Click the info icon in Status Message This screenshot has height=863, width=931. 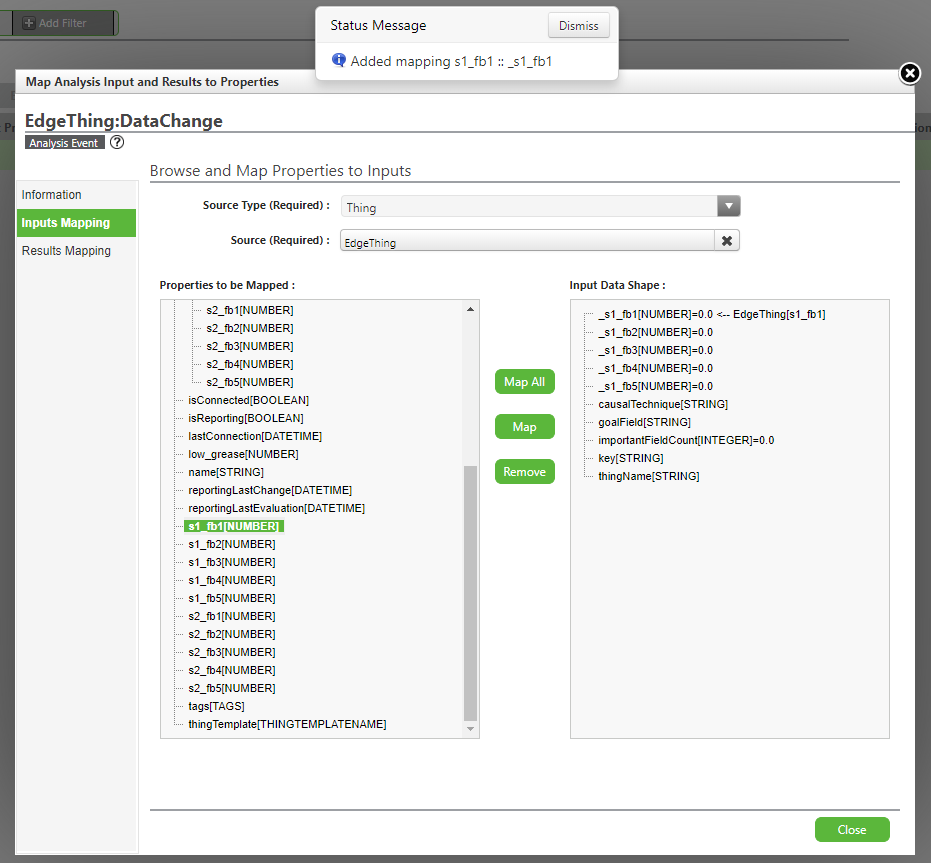[x=338, y=60]
